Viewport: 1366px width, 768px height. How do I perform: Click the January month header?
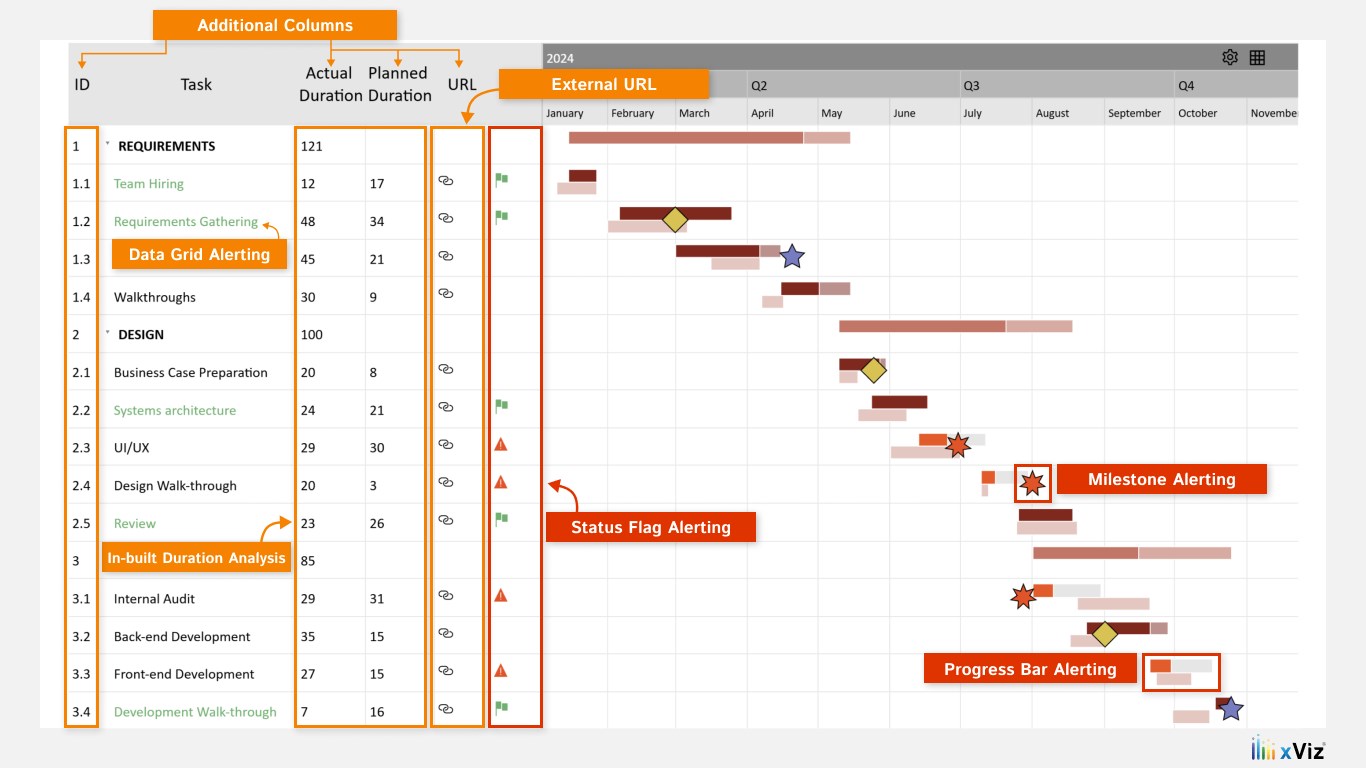tap(565, 113)
